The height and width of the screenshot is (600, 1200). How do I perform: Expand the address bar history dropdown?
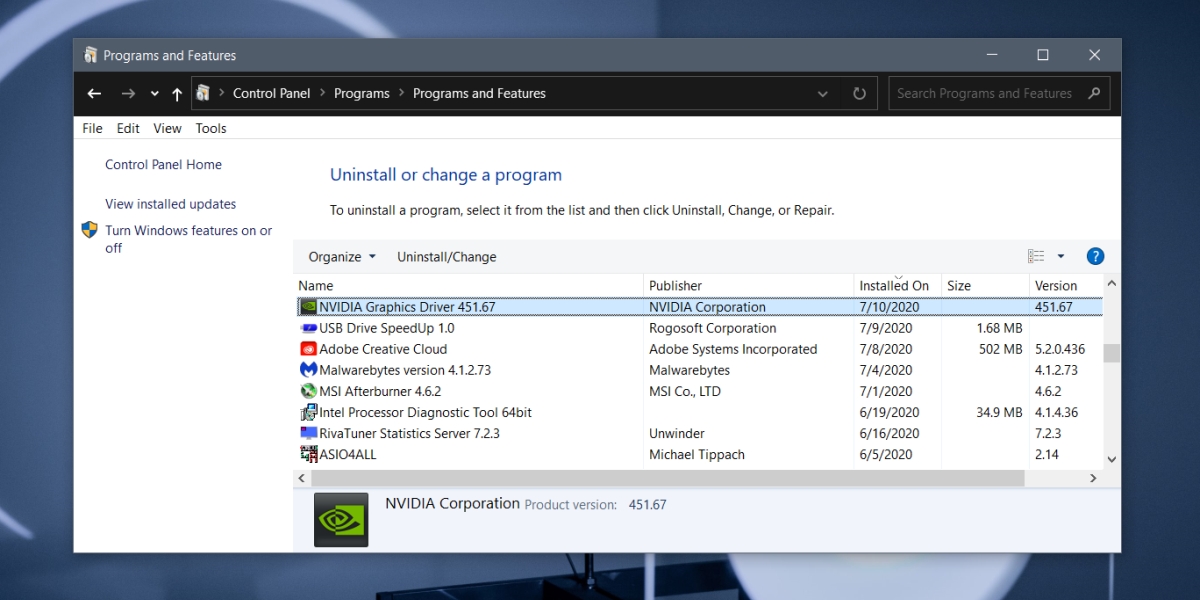coord(823,93)
